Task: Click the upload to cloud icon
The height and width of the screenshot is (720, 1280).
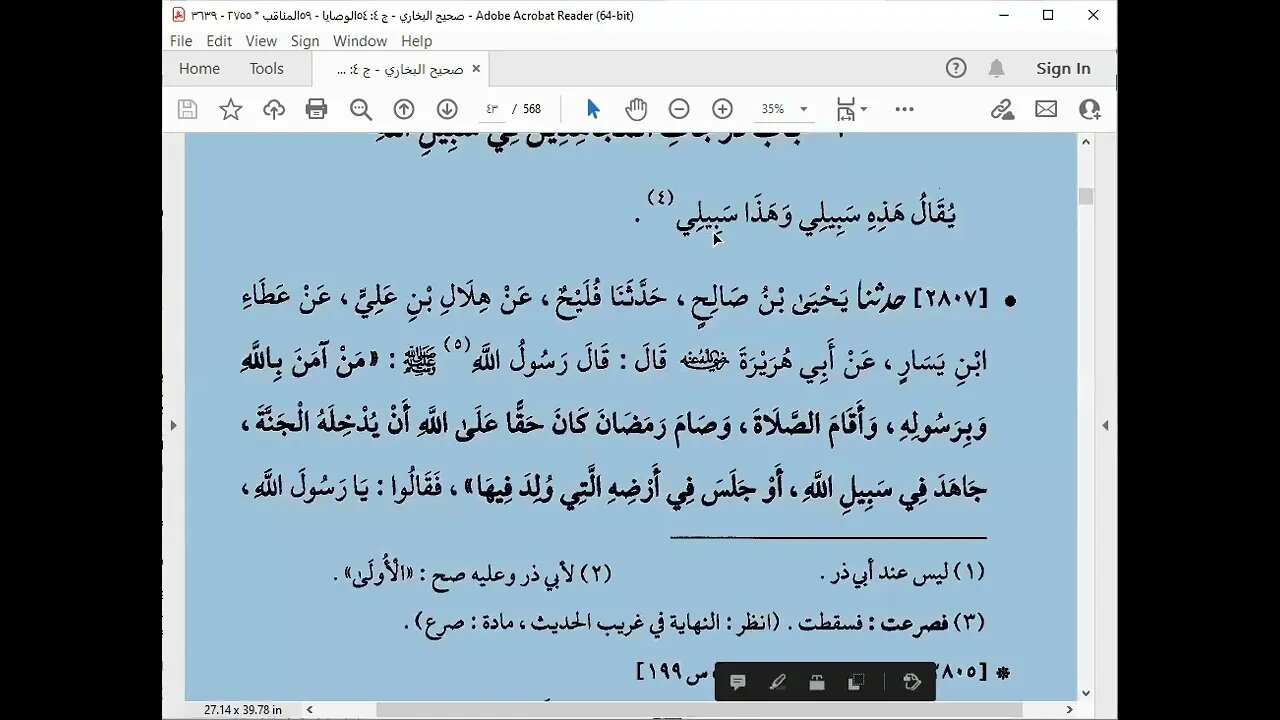Action: click(x=274, y=109)
